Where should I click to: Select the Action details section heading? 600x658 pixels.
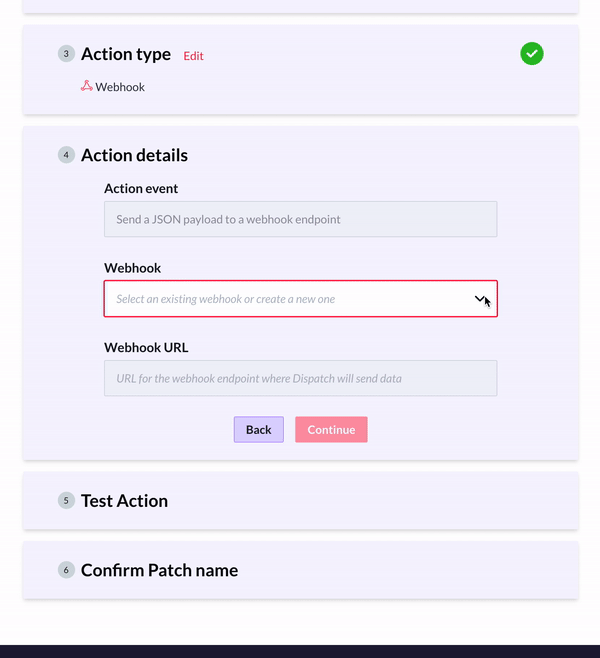click(134, 155)
